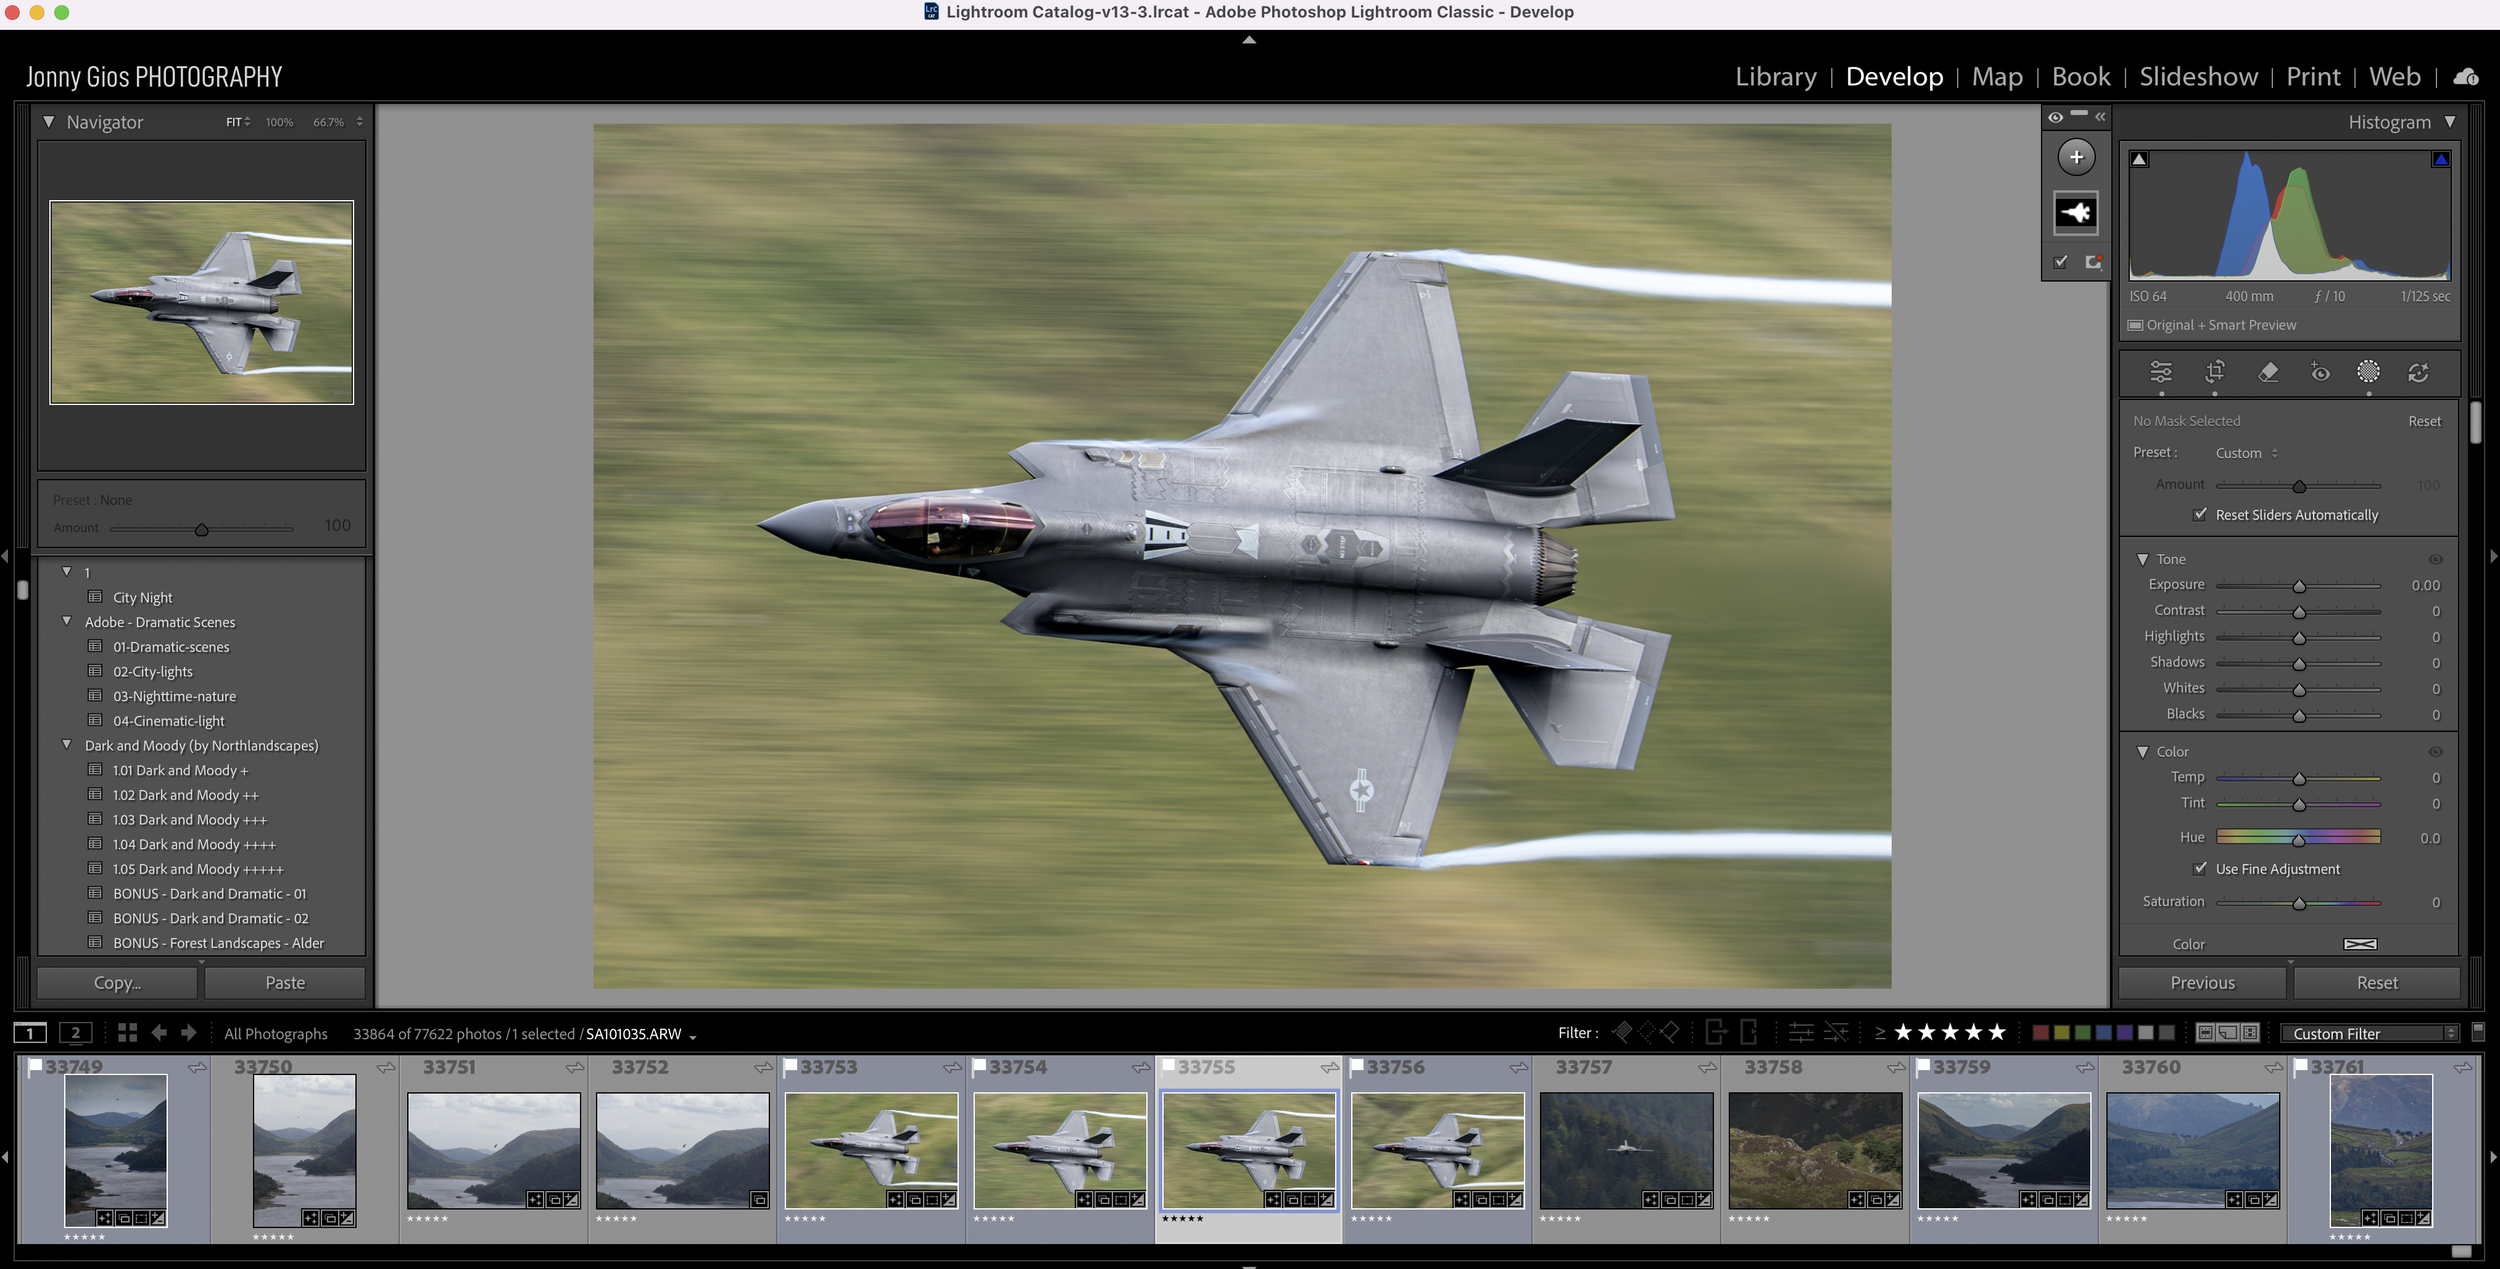Uncheck Use Fine Adjustment
Viewport: 2500px width, 1269px height.
(2200, 868)
